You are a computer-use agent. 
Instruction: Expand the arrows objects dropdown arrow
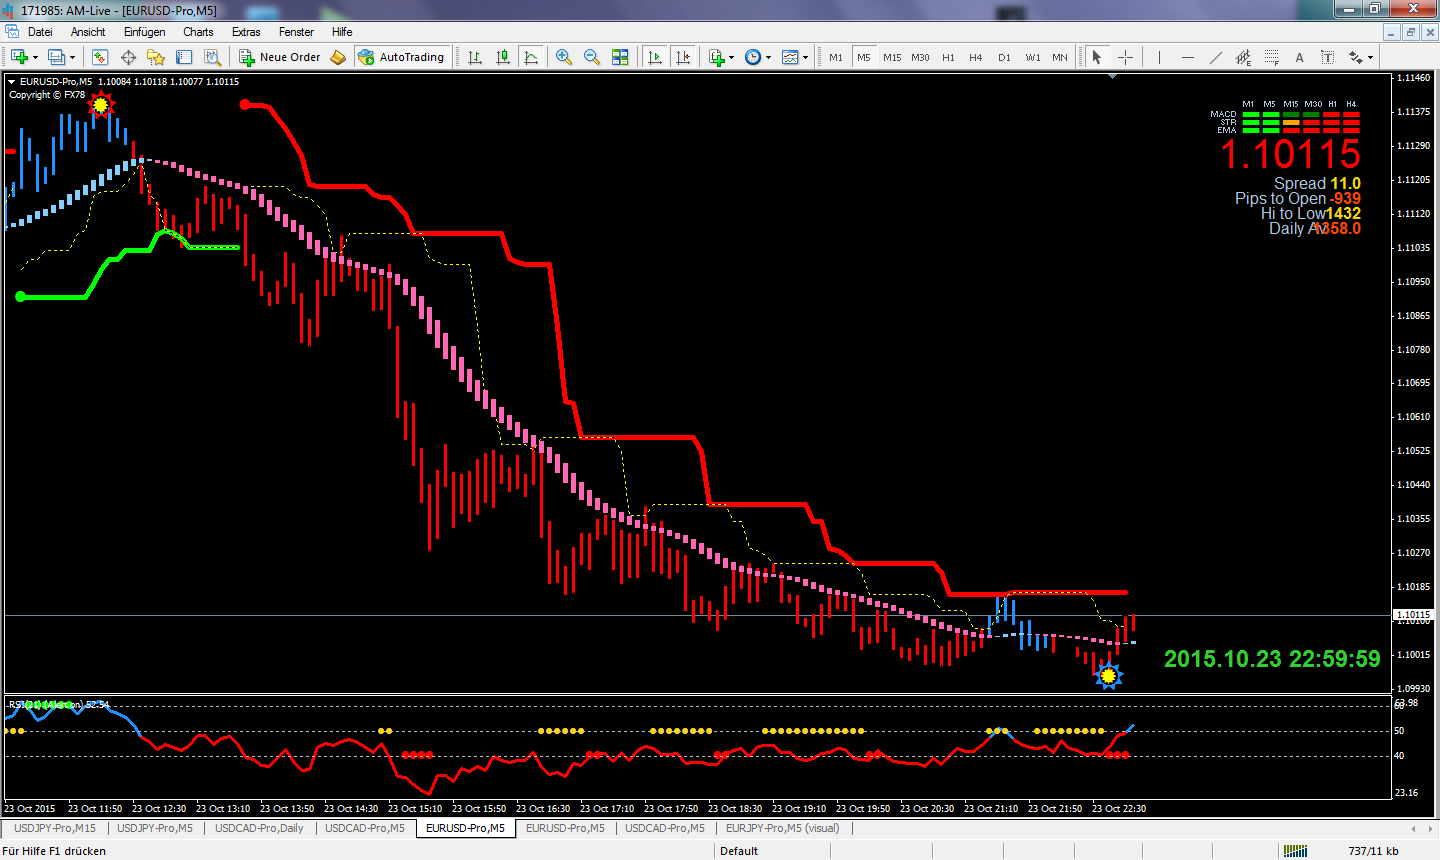[1370, 57]
